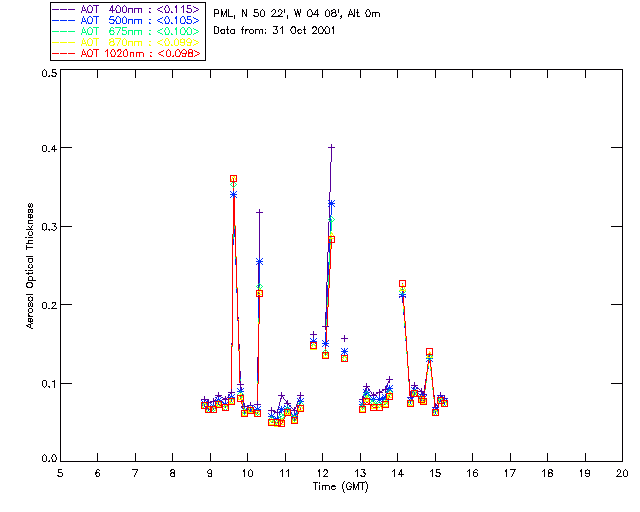This screenshot has width=640, height=512.
Task: Click the red square peak near 15 hours
Action: 429,352
